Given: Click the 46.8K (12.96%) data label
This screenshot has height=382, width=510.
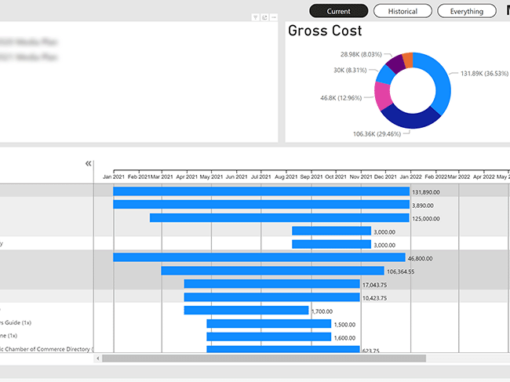Looking at the screenshot, I should click(x=341, y=98).
